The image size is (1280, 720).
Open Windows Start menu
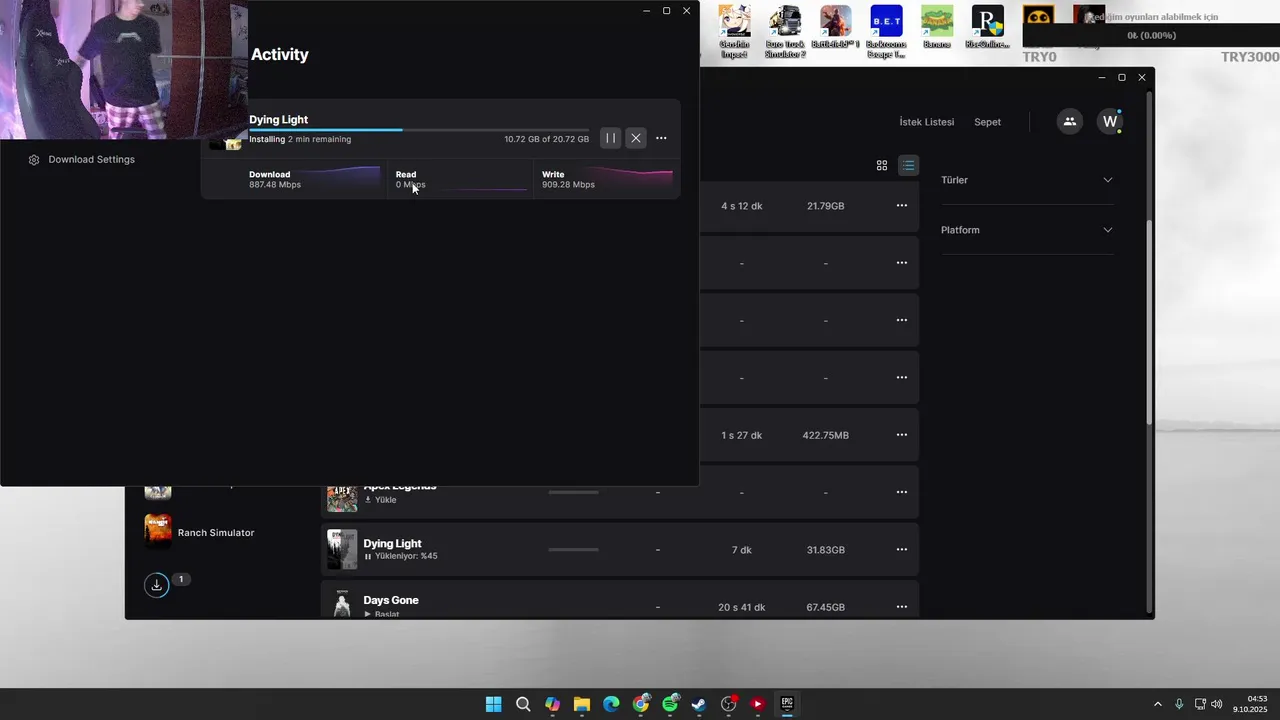click(x=494, y=704)
